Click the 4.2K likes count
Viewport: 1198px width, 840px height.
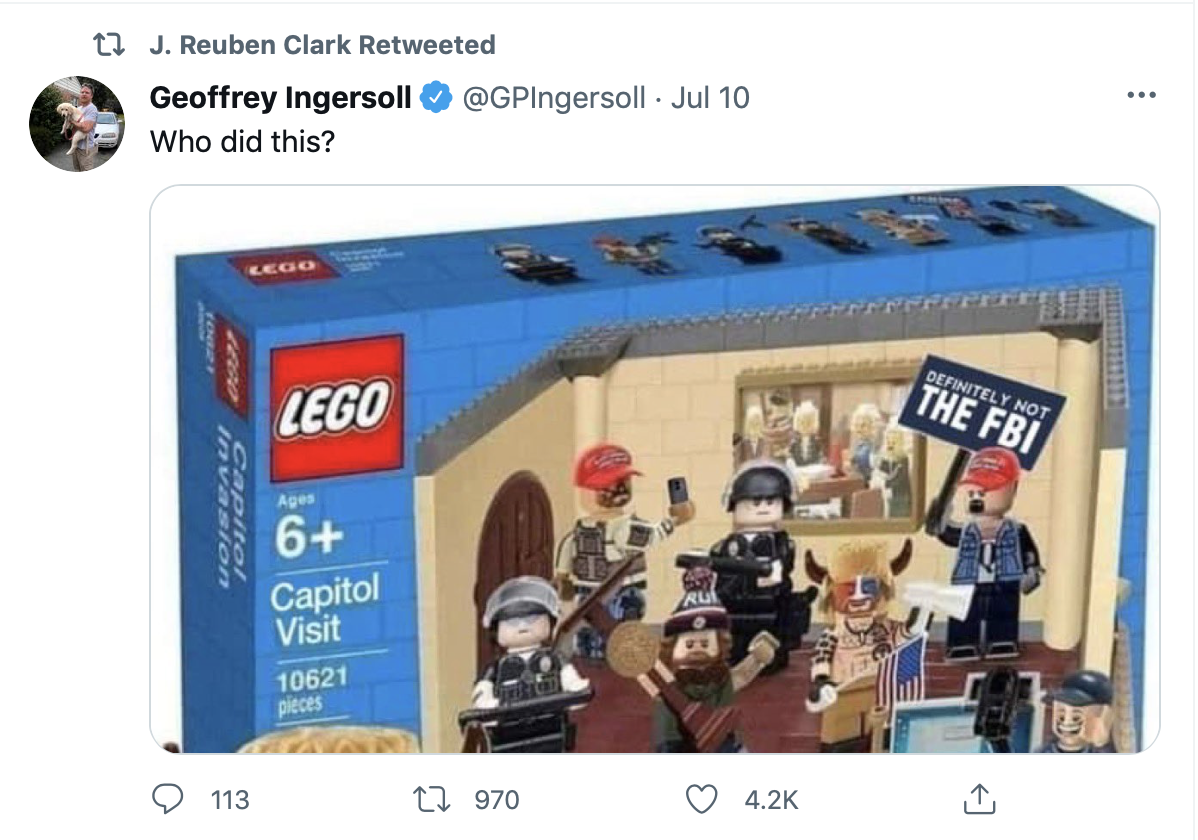772,799
